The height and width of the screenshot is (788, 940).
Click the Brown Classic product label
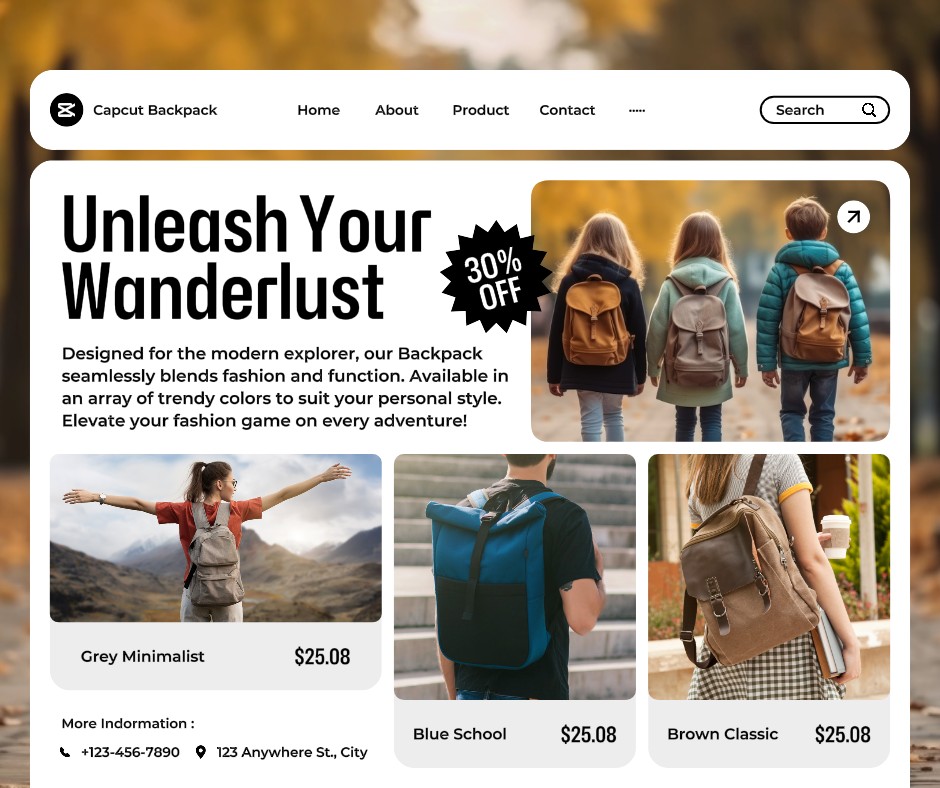point(722,734)
